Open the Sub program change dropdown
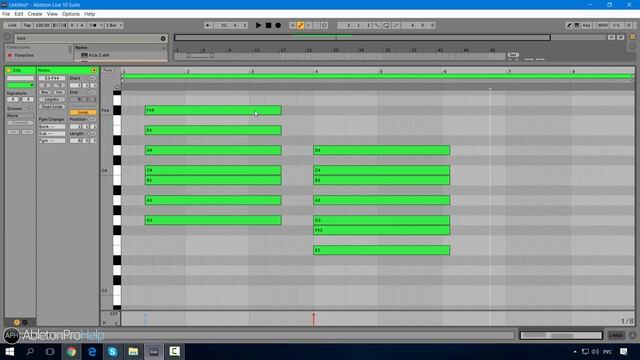This screenshot has width=640, height=360. (x=52, y=133)
